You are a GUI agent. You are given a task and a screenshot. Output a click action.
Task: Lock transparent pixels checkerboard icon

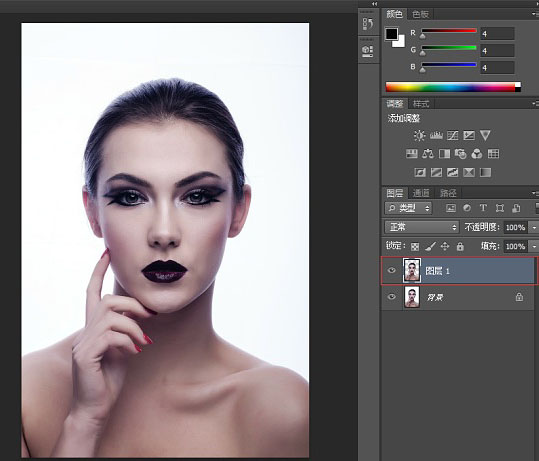pos(415,246)
